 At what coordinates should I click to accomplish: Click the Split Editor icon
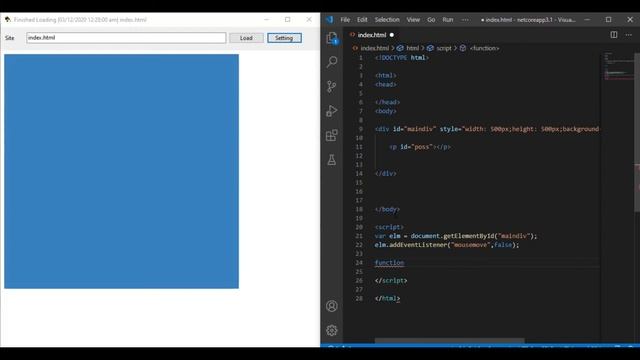click(x=613, y=35)
